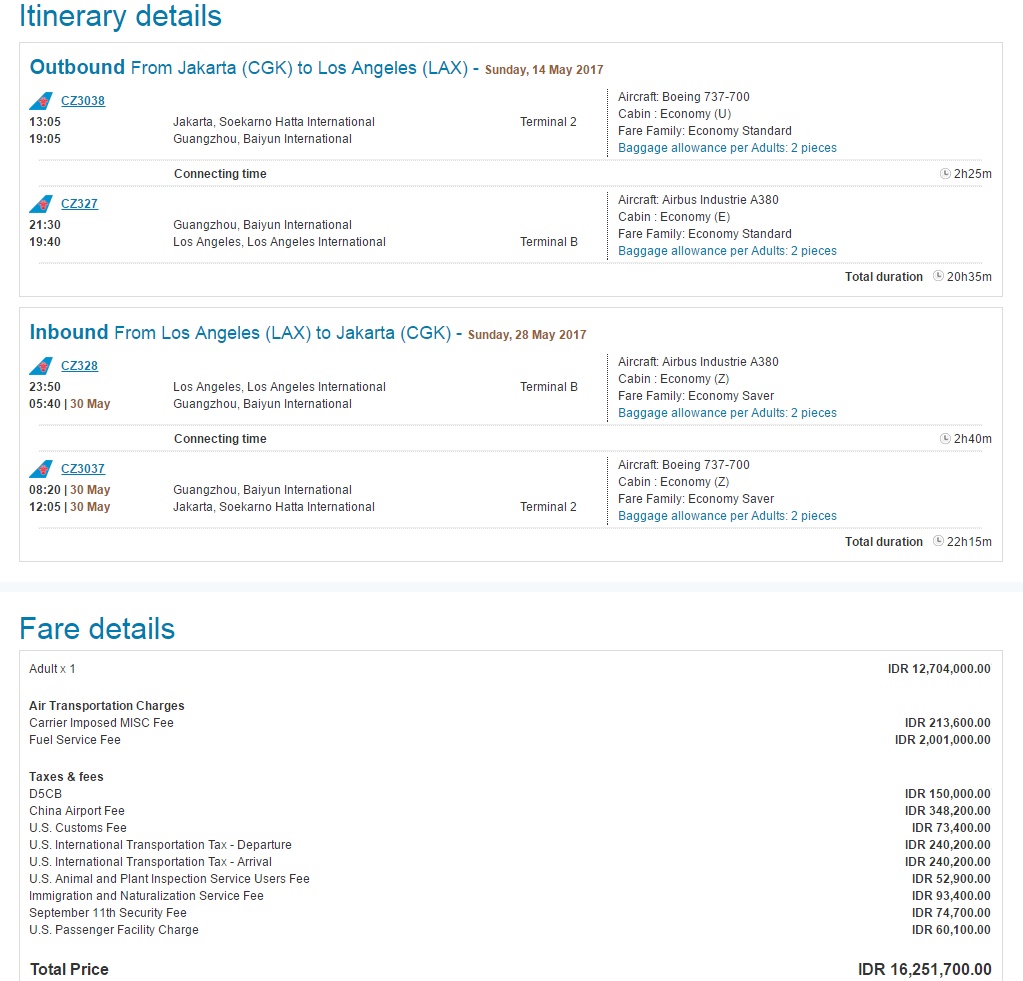
Task: Select the total price IDR 16,251,700.00
Action: pyautogui.click(x=924, y=969)
